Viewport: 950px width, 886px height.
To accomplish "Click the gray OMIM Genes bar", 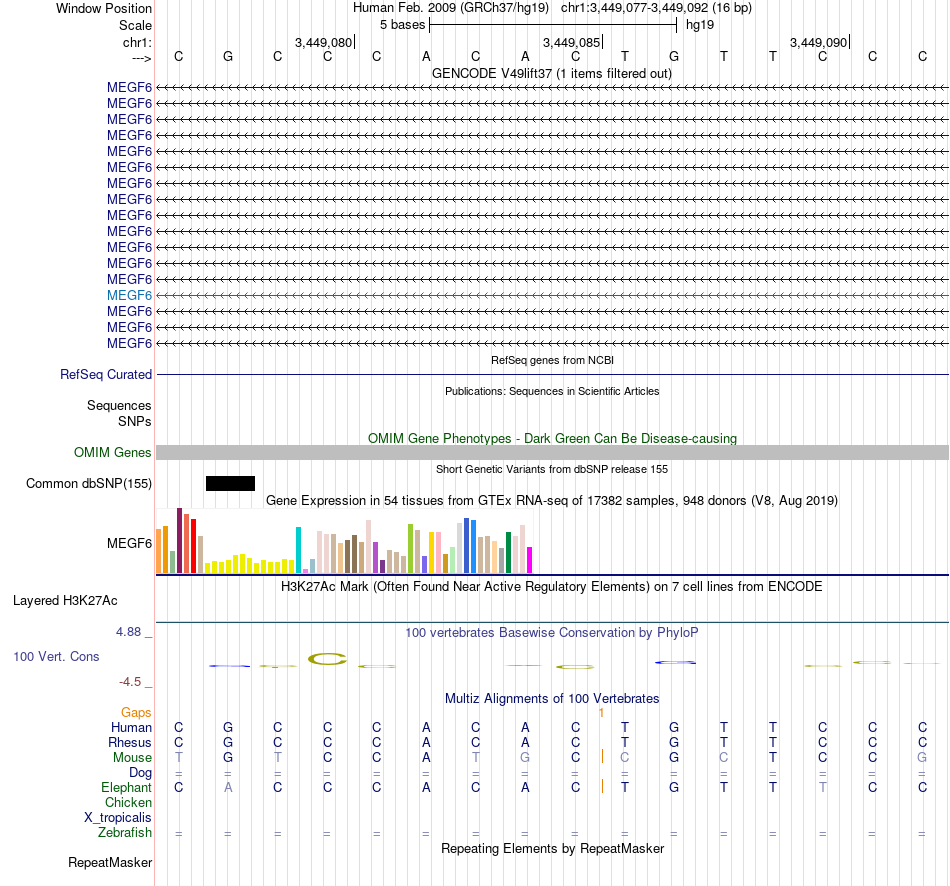I will click(x=552, y=452).
